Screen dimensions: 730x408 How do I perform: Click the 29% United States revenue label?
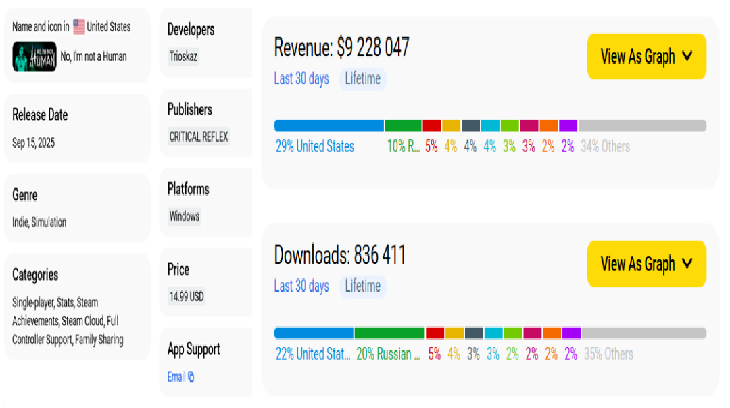(x=315, y=146)
